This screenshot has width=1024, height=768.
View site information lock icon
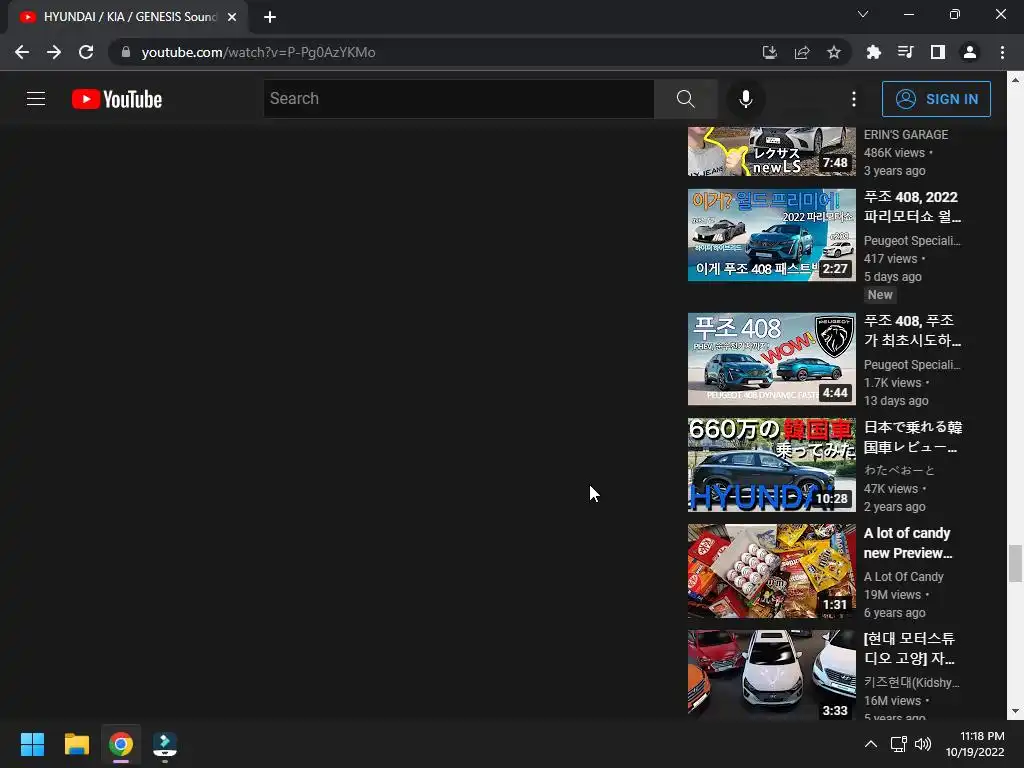coord(126,52)
